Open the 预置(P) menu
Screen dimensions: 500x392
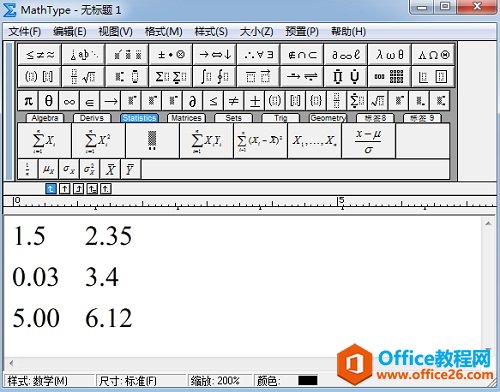(302, 32)
